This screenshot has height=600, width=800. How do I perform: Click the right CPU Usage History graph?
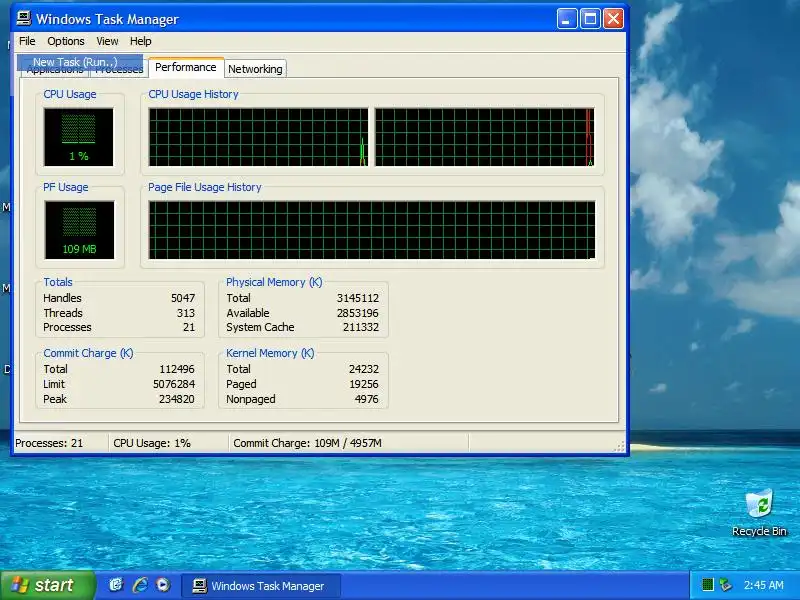(x=485, y=137)
